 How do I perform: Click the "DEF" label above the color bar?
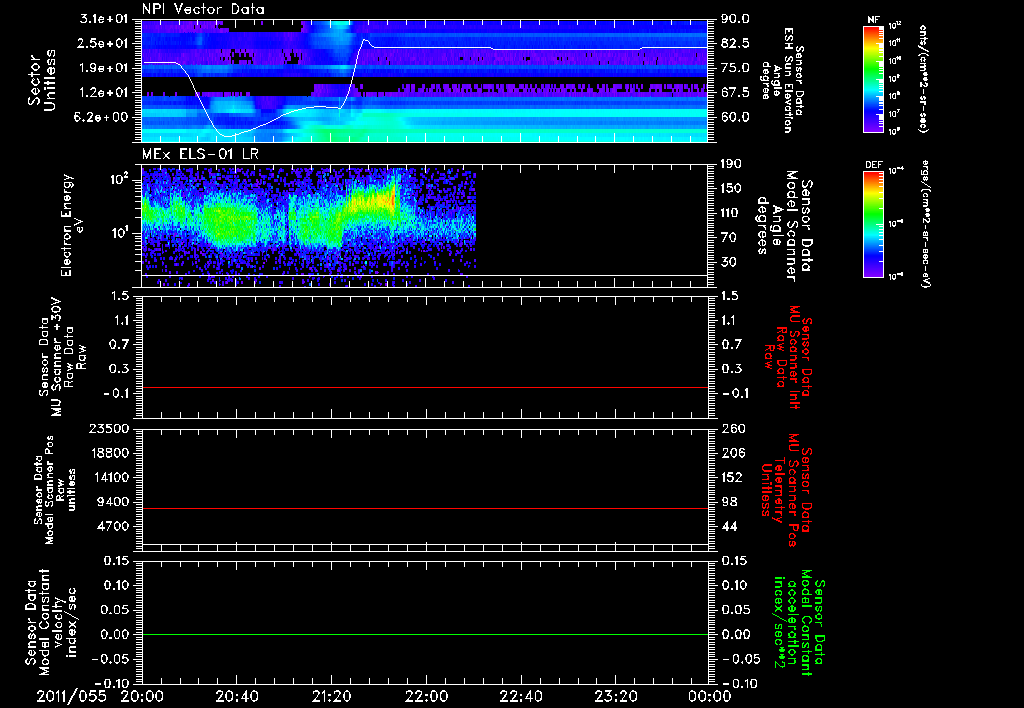click(x=873, y=165)
